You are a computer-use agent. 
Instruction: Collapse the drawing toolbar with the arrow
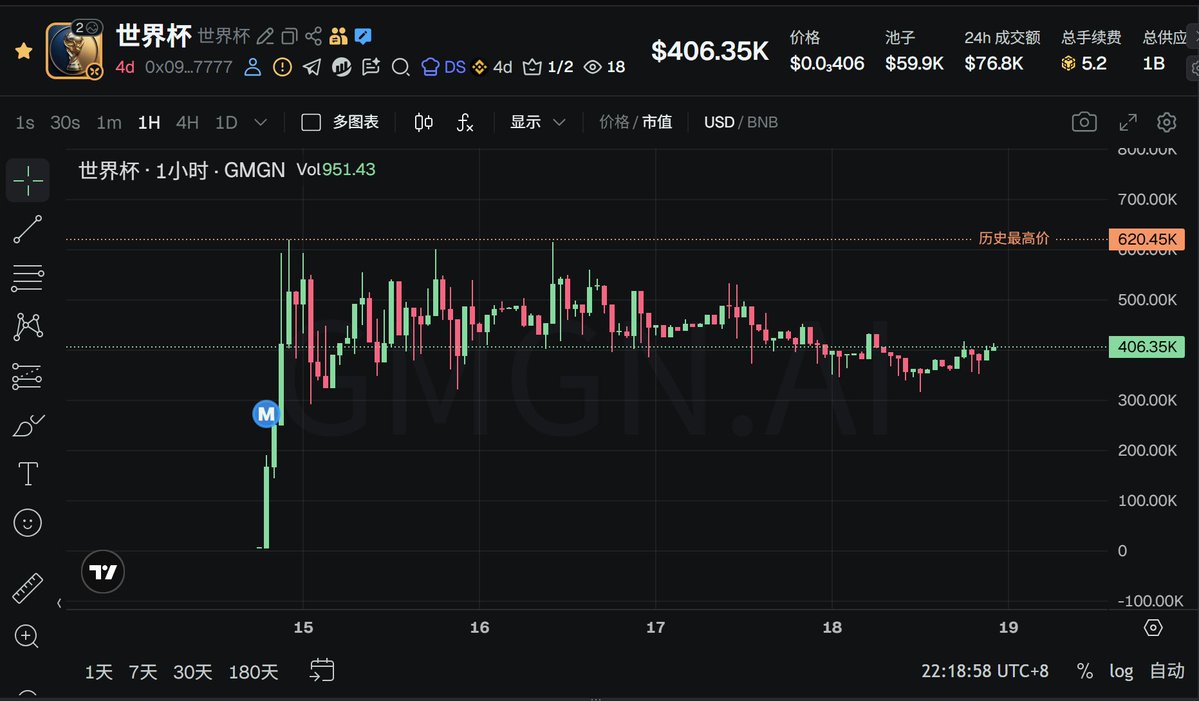(x=59, y=603)
